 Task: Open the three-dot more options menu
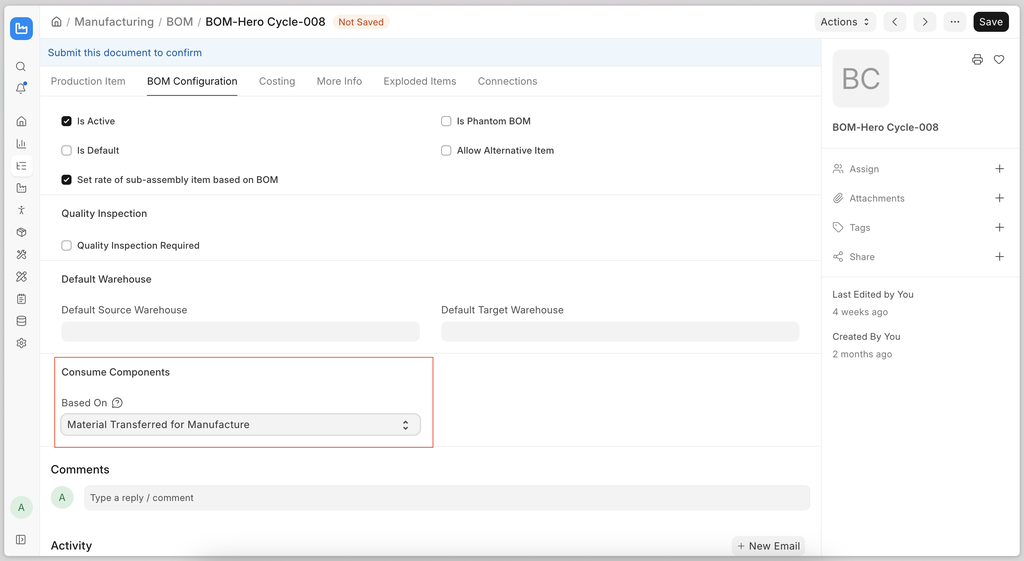(x=955, y=22)
